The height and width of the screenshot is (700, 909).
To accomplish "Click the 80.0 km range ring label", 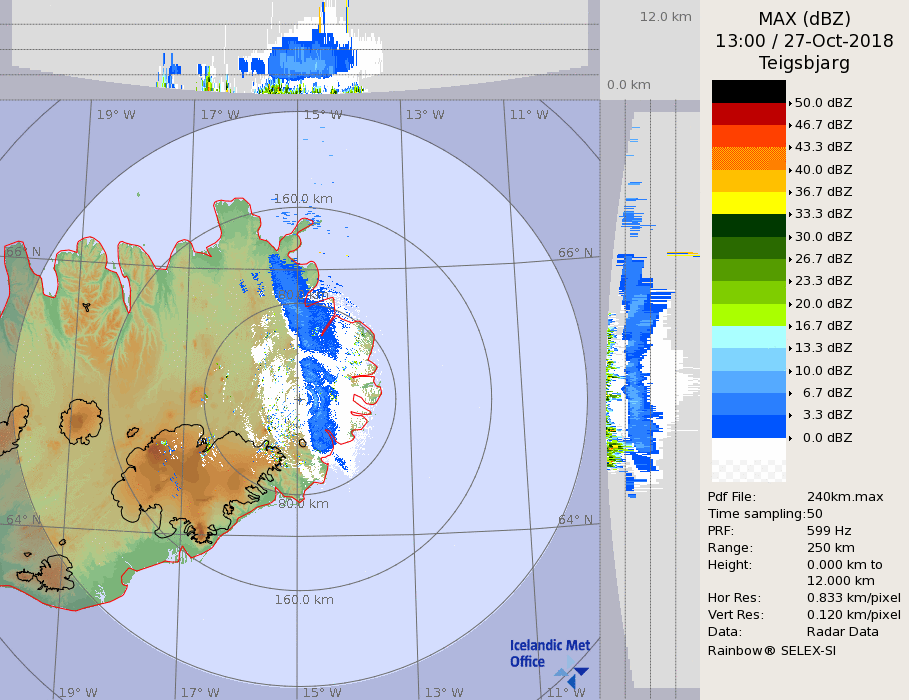I will pyautogui.click(x=303, y=504).
